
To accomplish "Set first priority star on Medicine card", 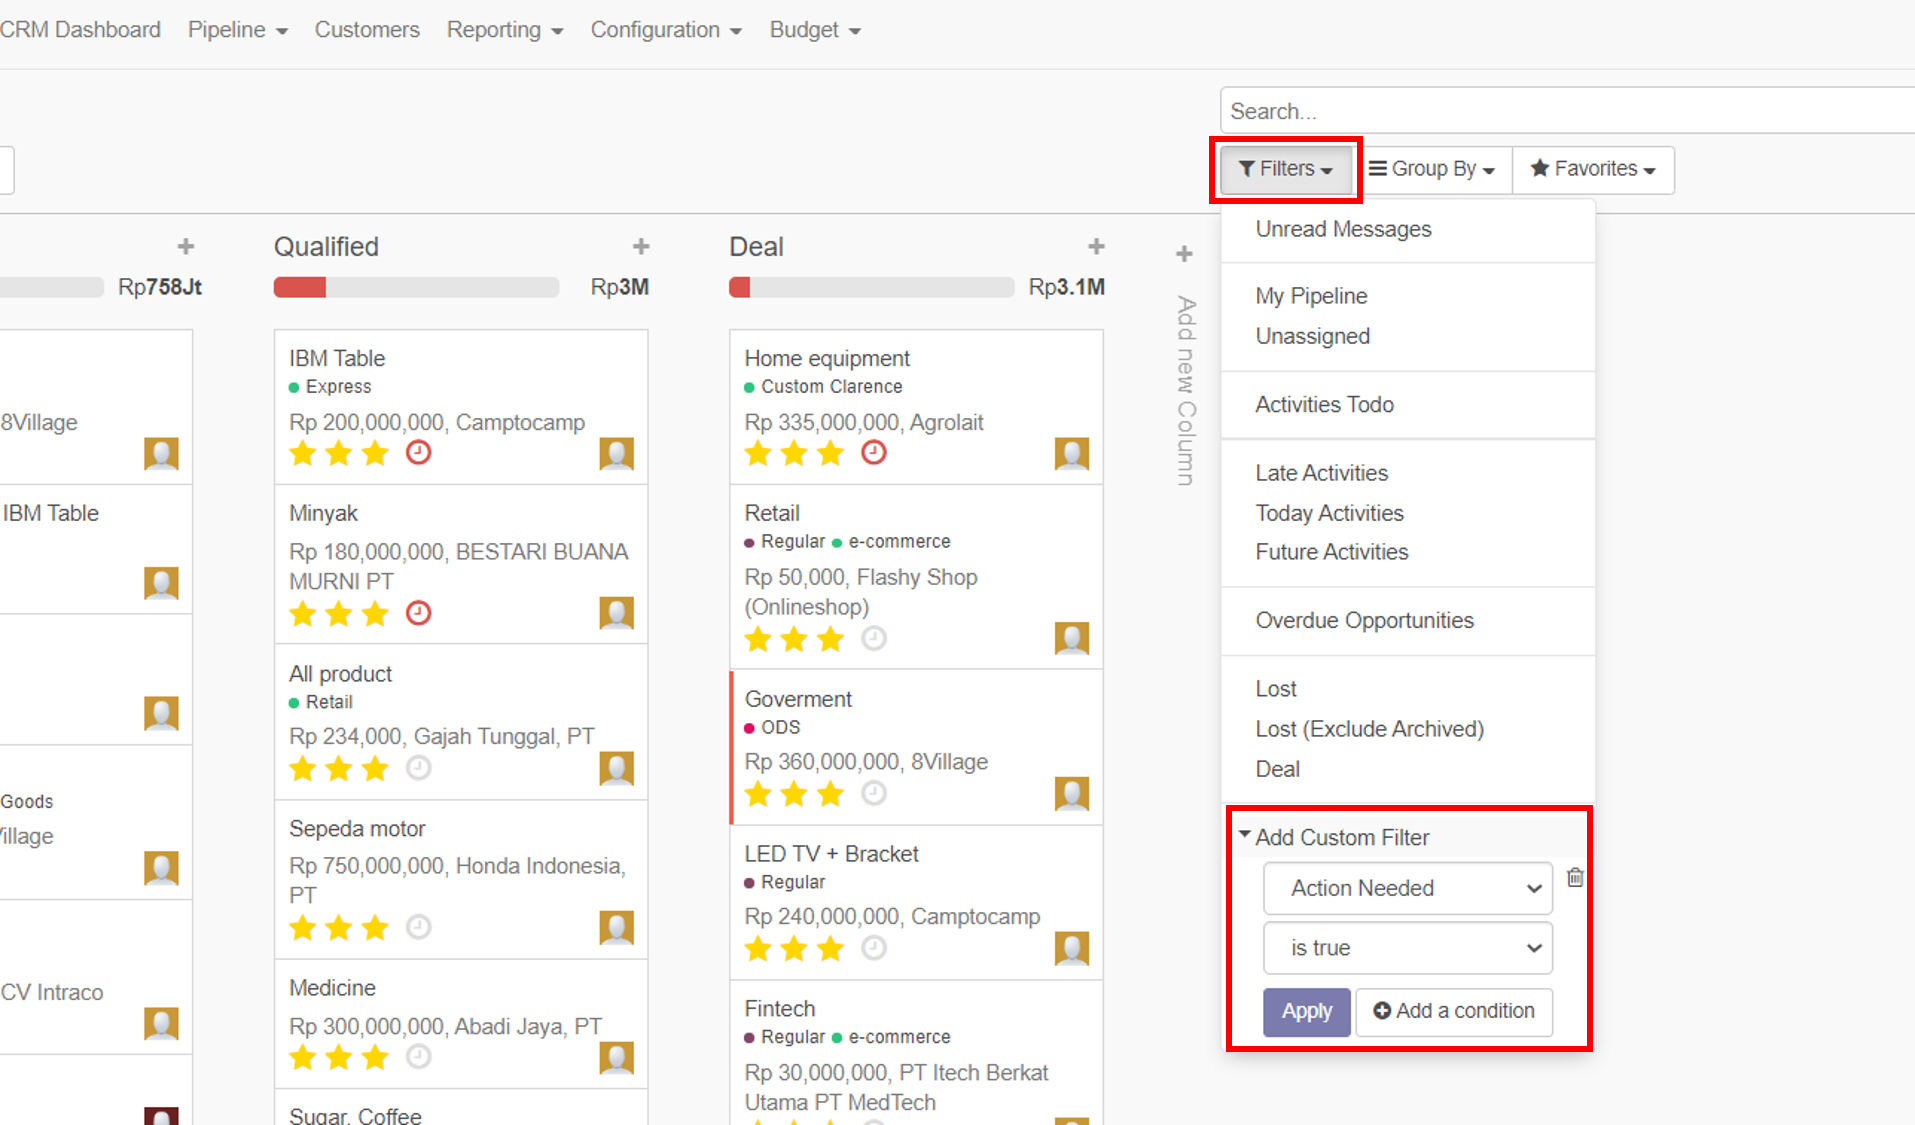I will (x=303, y=1057).
